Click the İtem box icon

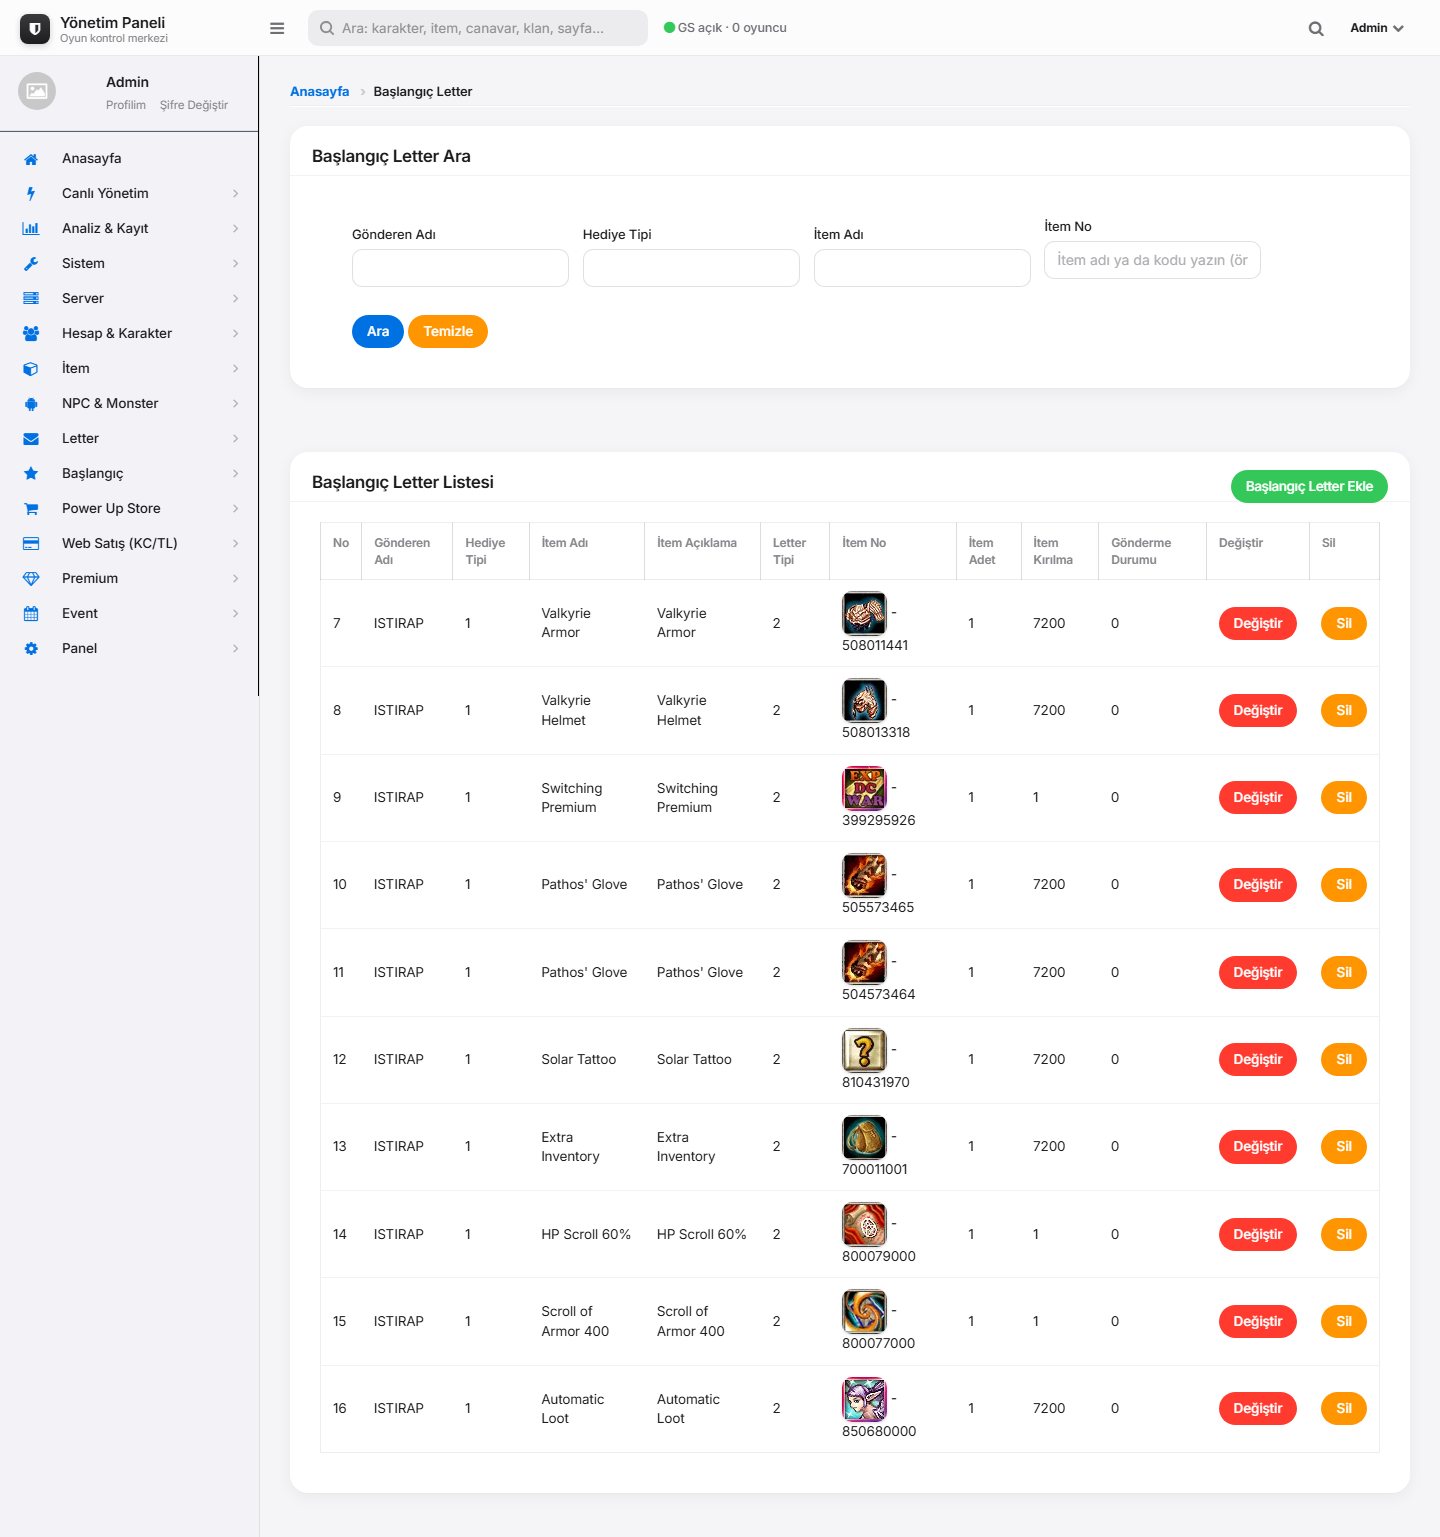(x=31, y=369)
